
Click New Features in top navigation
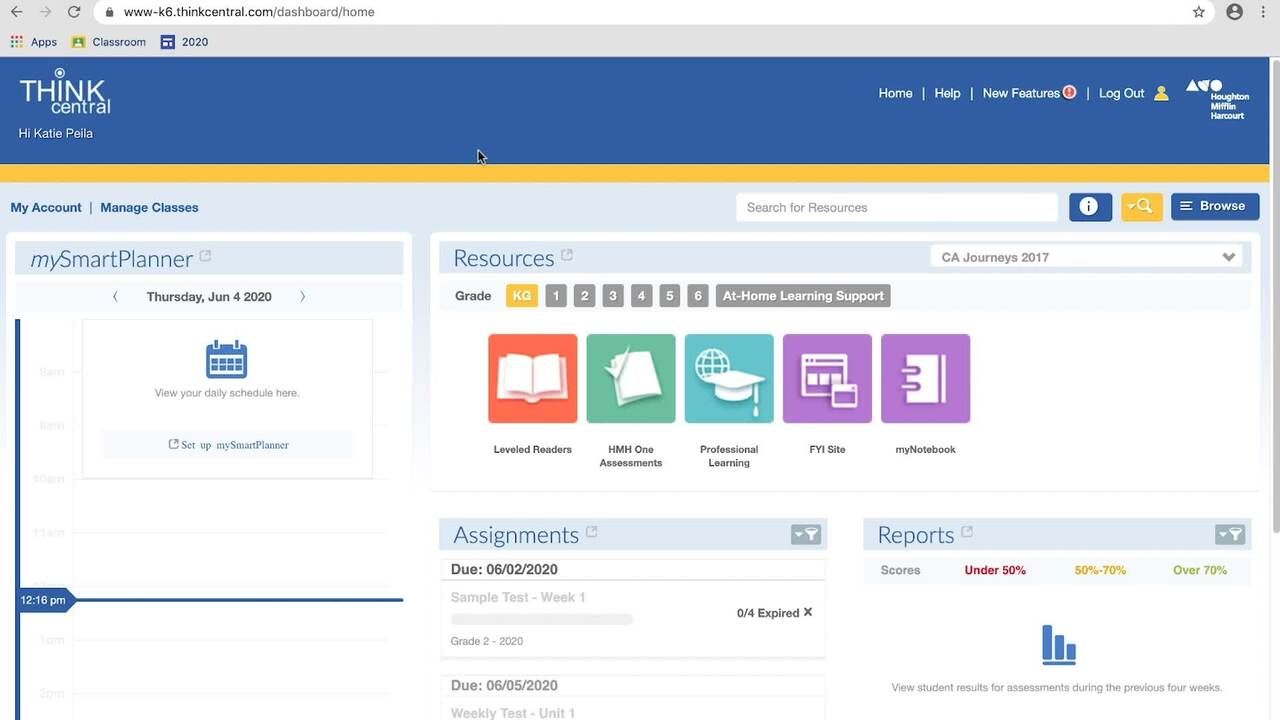pyautogui.click(x=1021, y=93)
